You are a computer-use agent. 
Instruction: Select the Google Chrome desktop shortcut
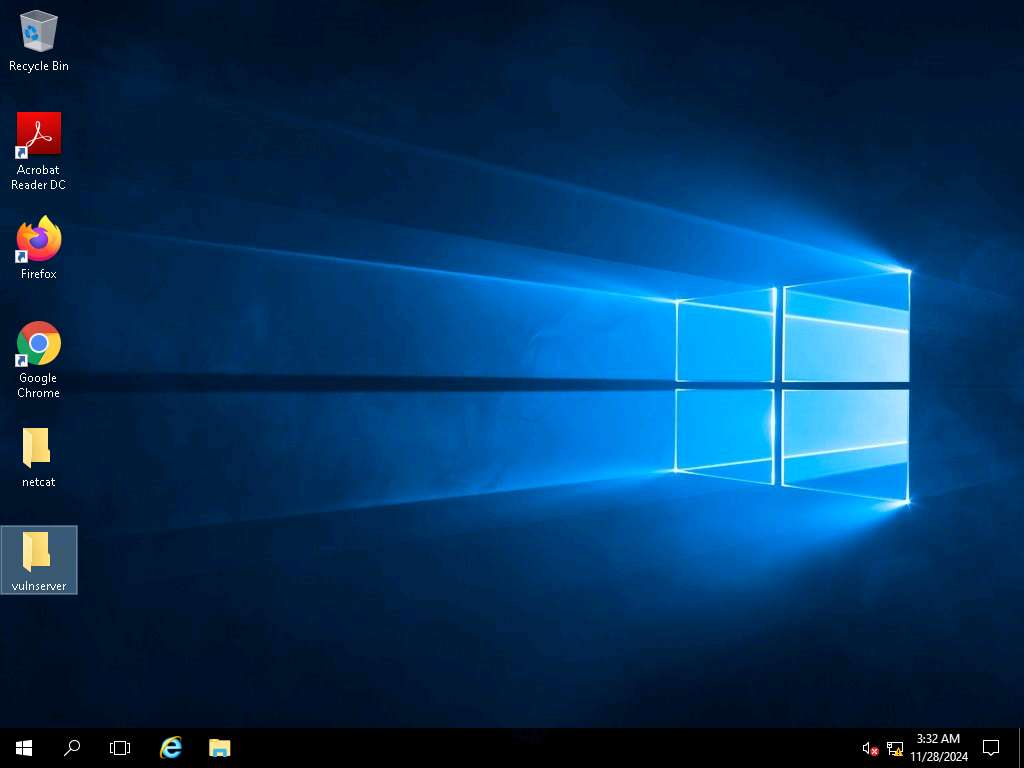pos(38,344)
